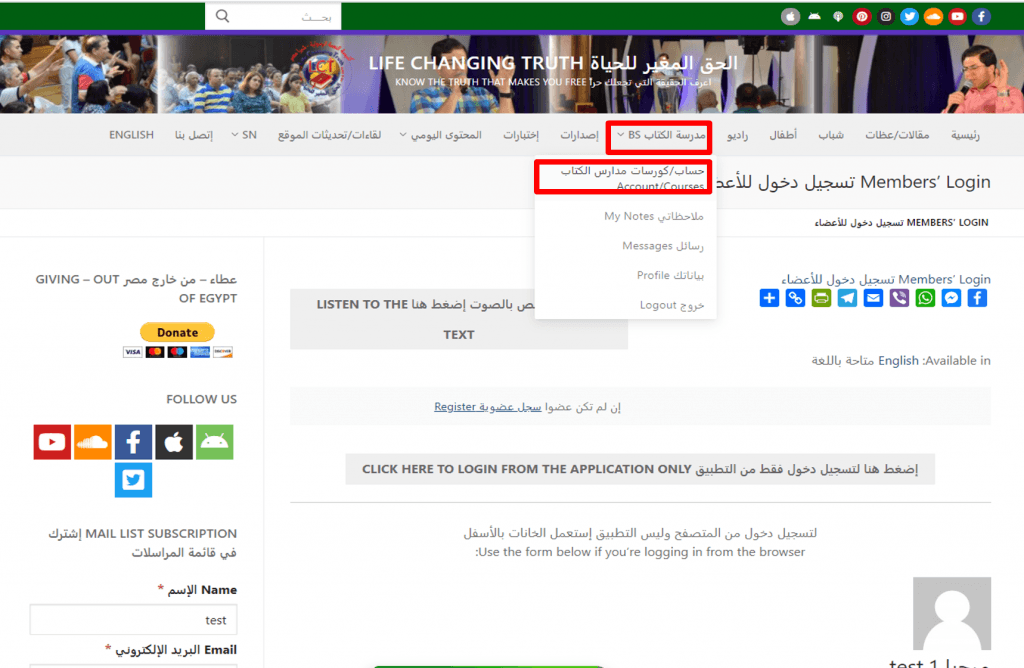Open the Instagram icon in top bar
The height and width of the screenshot is (668, 1024).
pyautogui.click(x=885, y=16)
